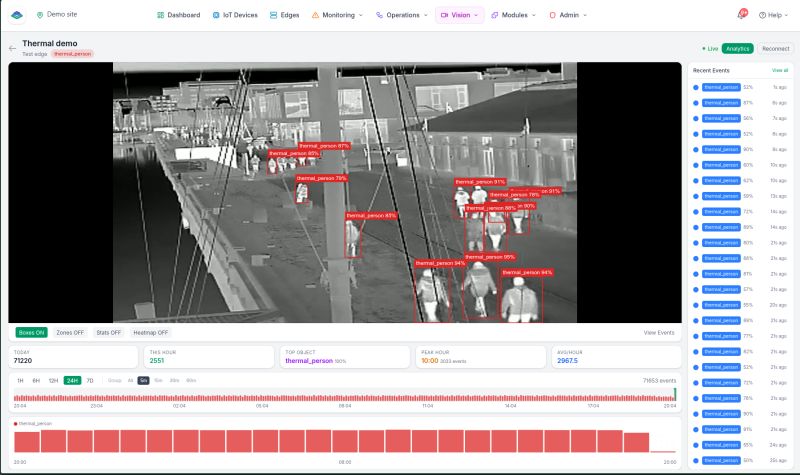800x475 pixels.
Task: Click the Test edge label under the title
Action: (x=35, y=54)
